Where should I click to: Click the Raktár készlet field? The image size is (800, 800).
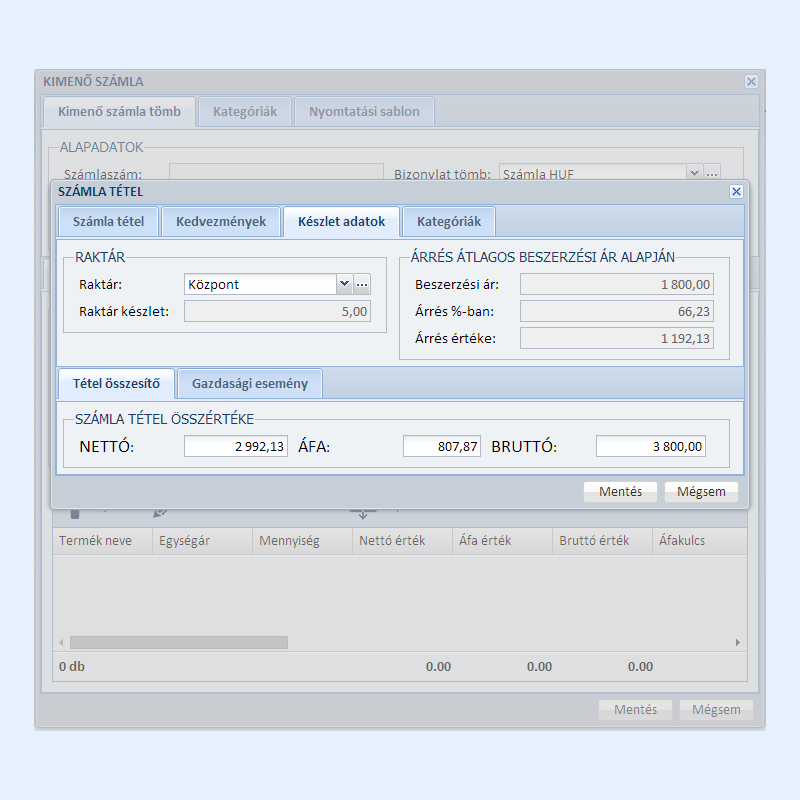click(x=277, y=311)
